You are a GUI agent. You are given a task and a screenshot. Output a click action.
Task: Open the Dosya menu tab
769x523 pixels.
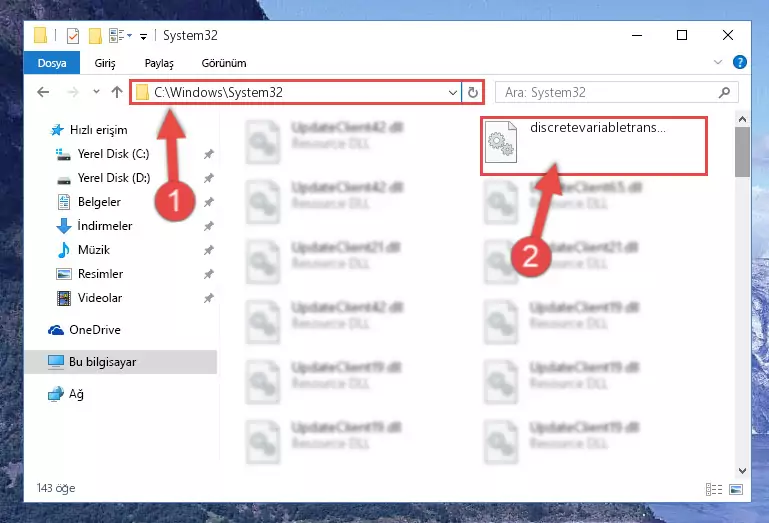pos(51,63)
